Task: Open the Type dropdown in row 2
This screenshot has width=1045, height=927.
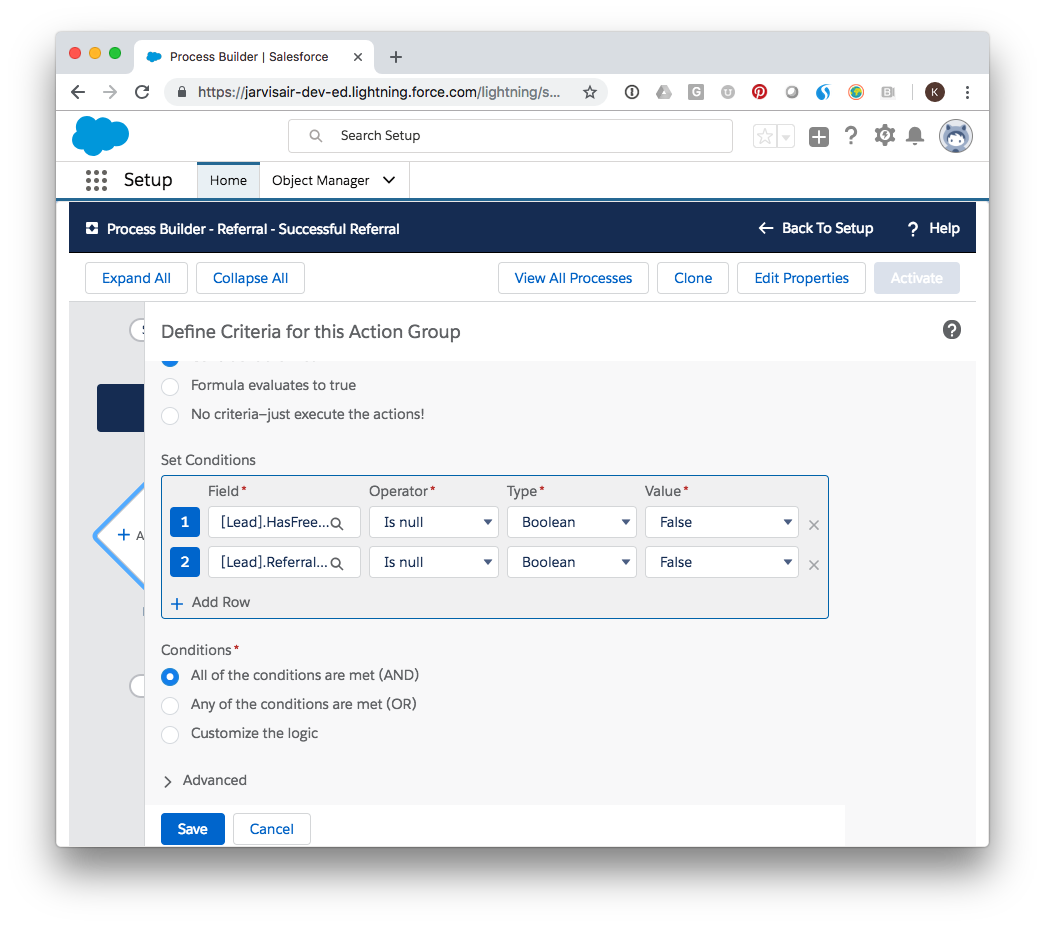Action: 572,562
